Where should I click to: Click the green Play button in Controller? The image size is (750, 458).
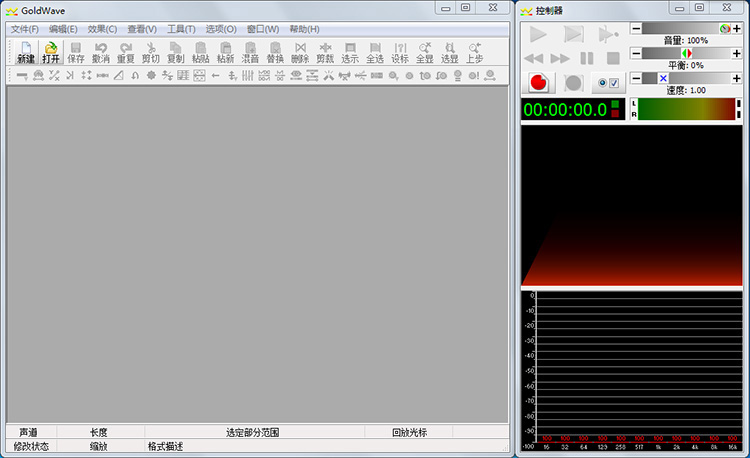pyautogui.click(x=538, y=34)
